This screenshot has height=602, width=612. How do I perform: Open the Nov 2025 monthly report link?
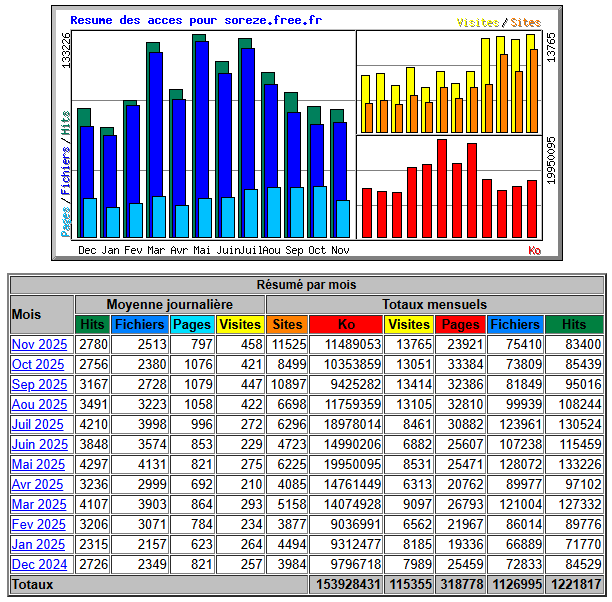38,345
